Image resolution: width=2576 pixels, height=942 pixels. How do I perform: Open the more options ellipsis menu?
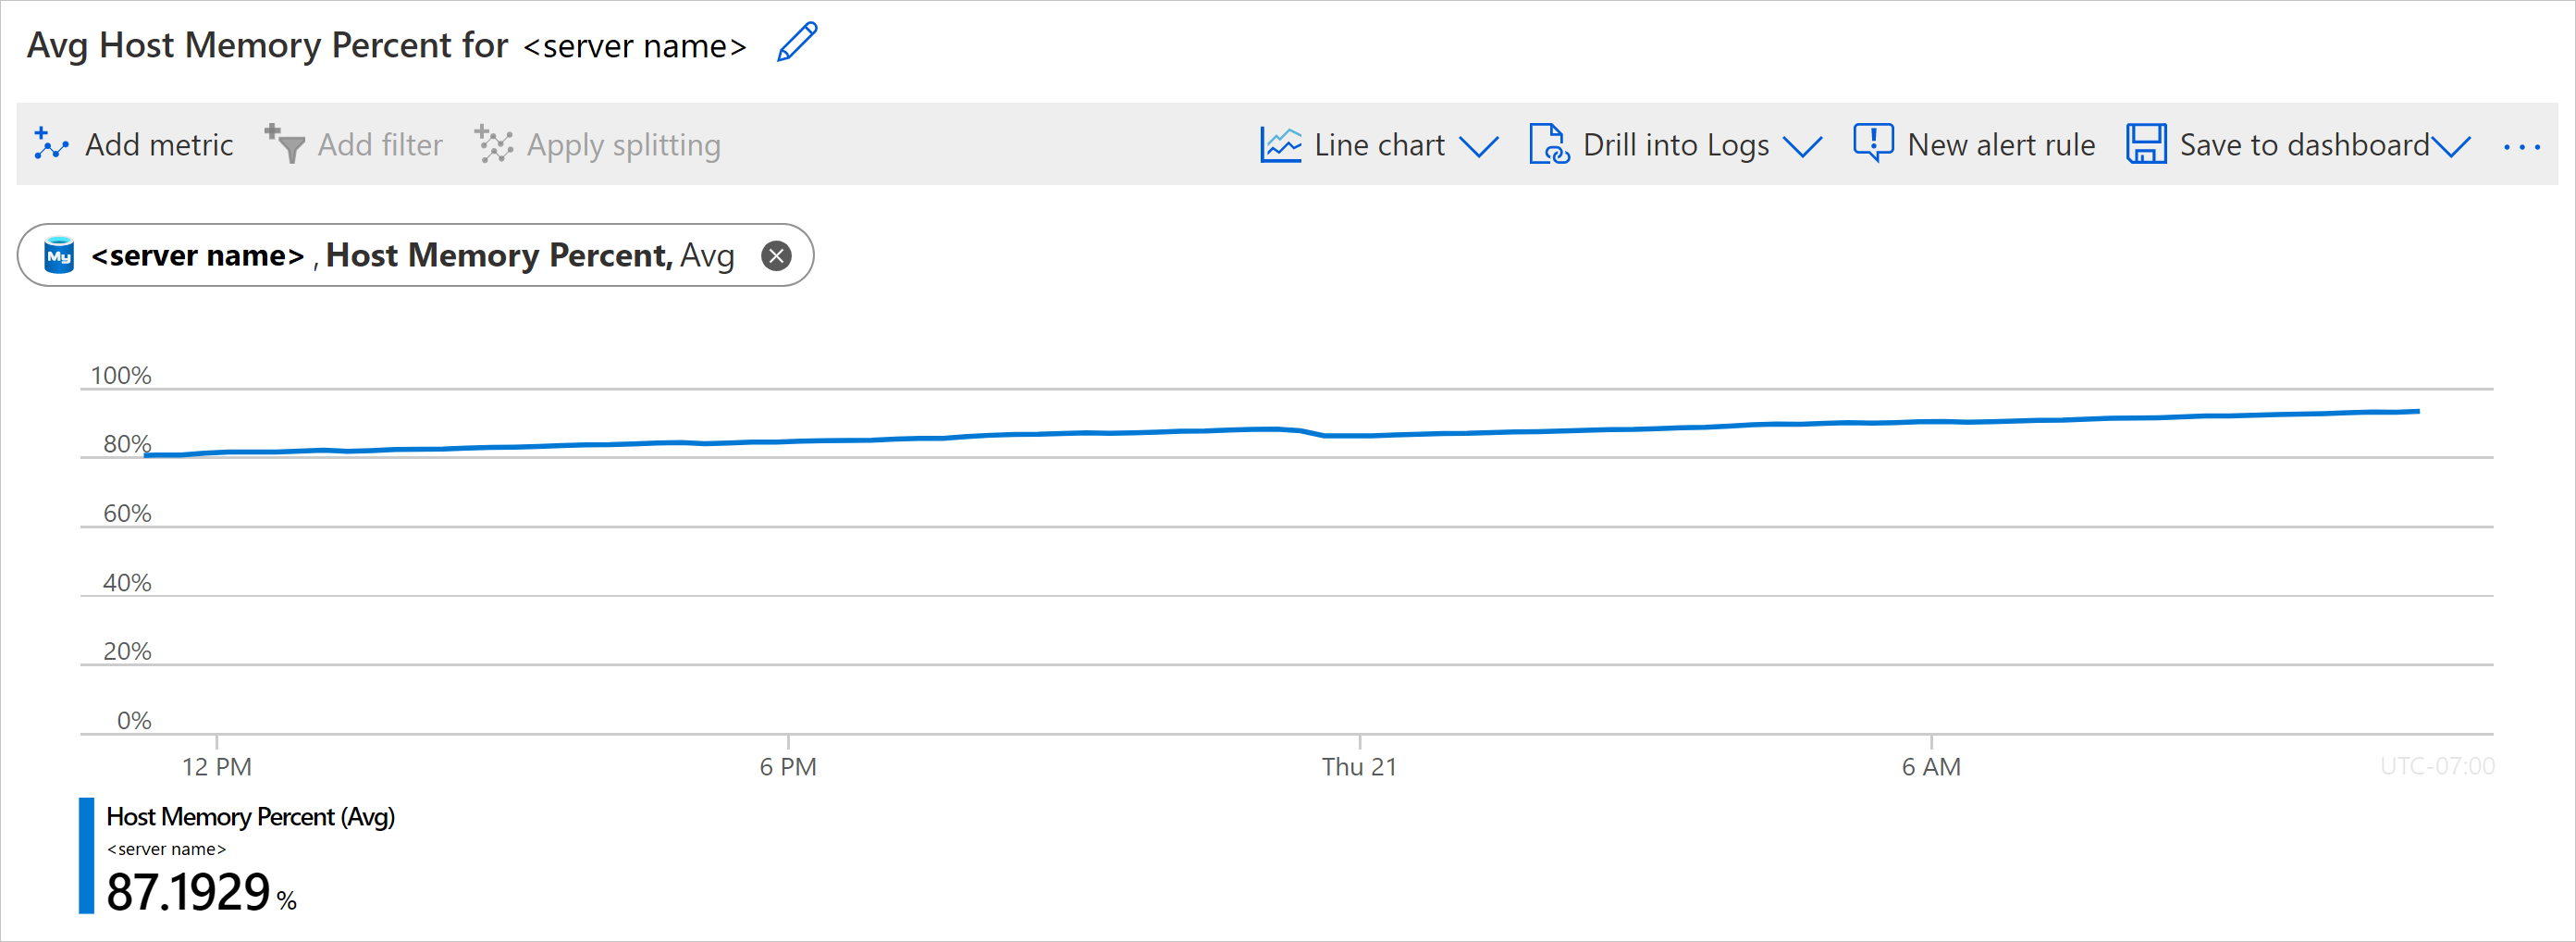click(x=2521, y=147)
